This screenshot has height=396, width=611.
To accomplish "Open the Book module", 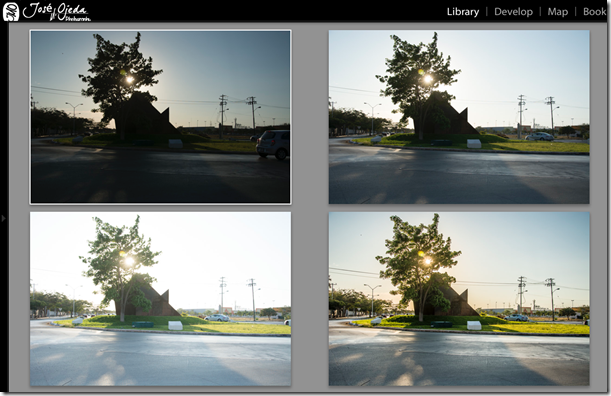I will 595,12.
